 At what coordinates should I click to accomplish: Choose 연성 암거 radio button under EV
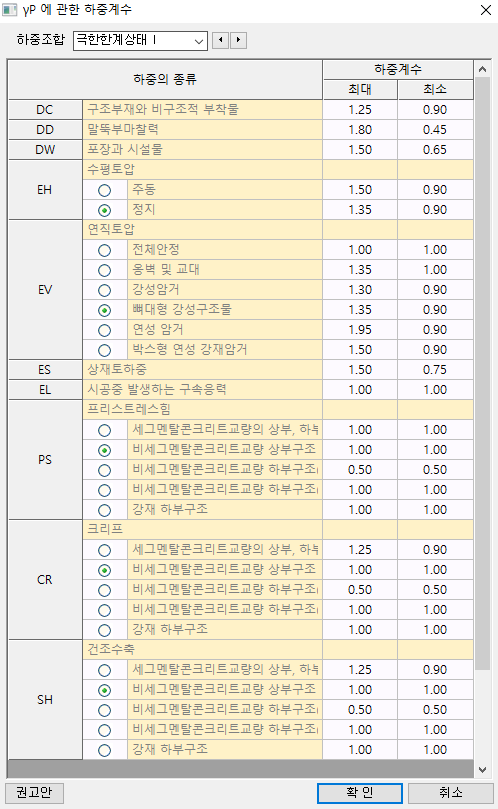click(x=105, y=330)
